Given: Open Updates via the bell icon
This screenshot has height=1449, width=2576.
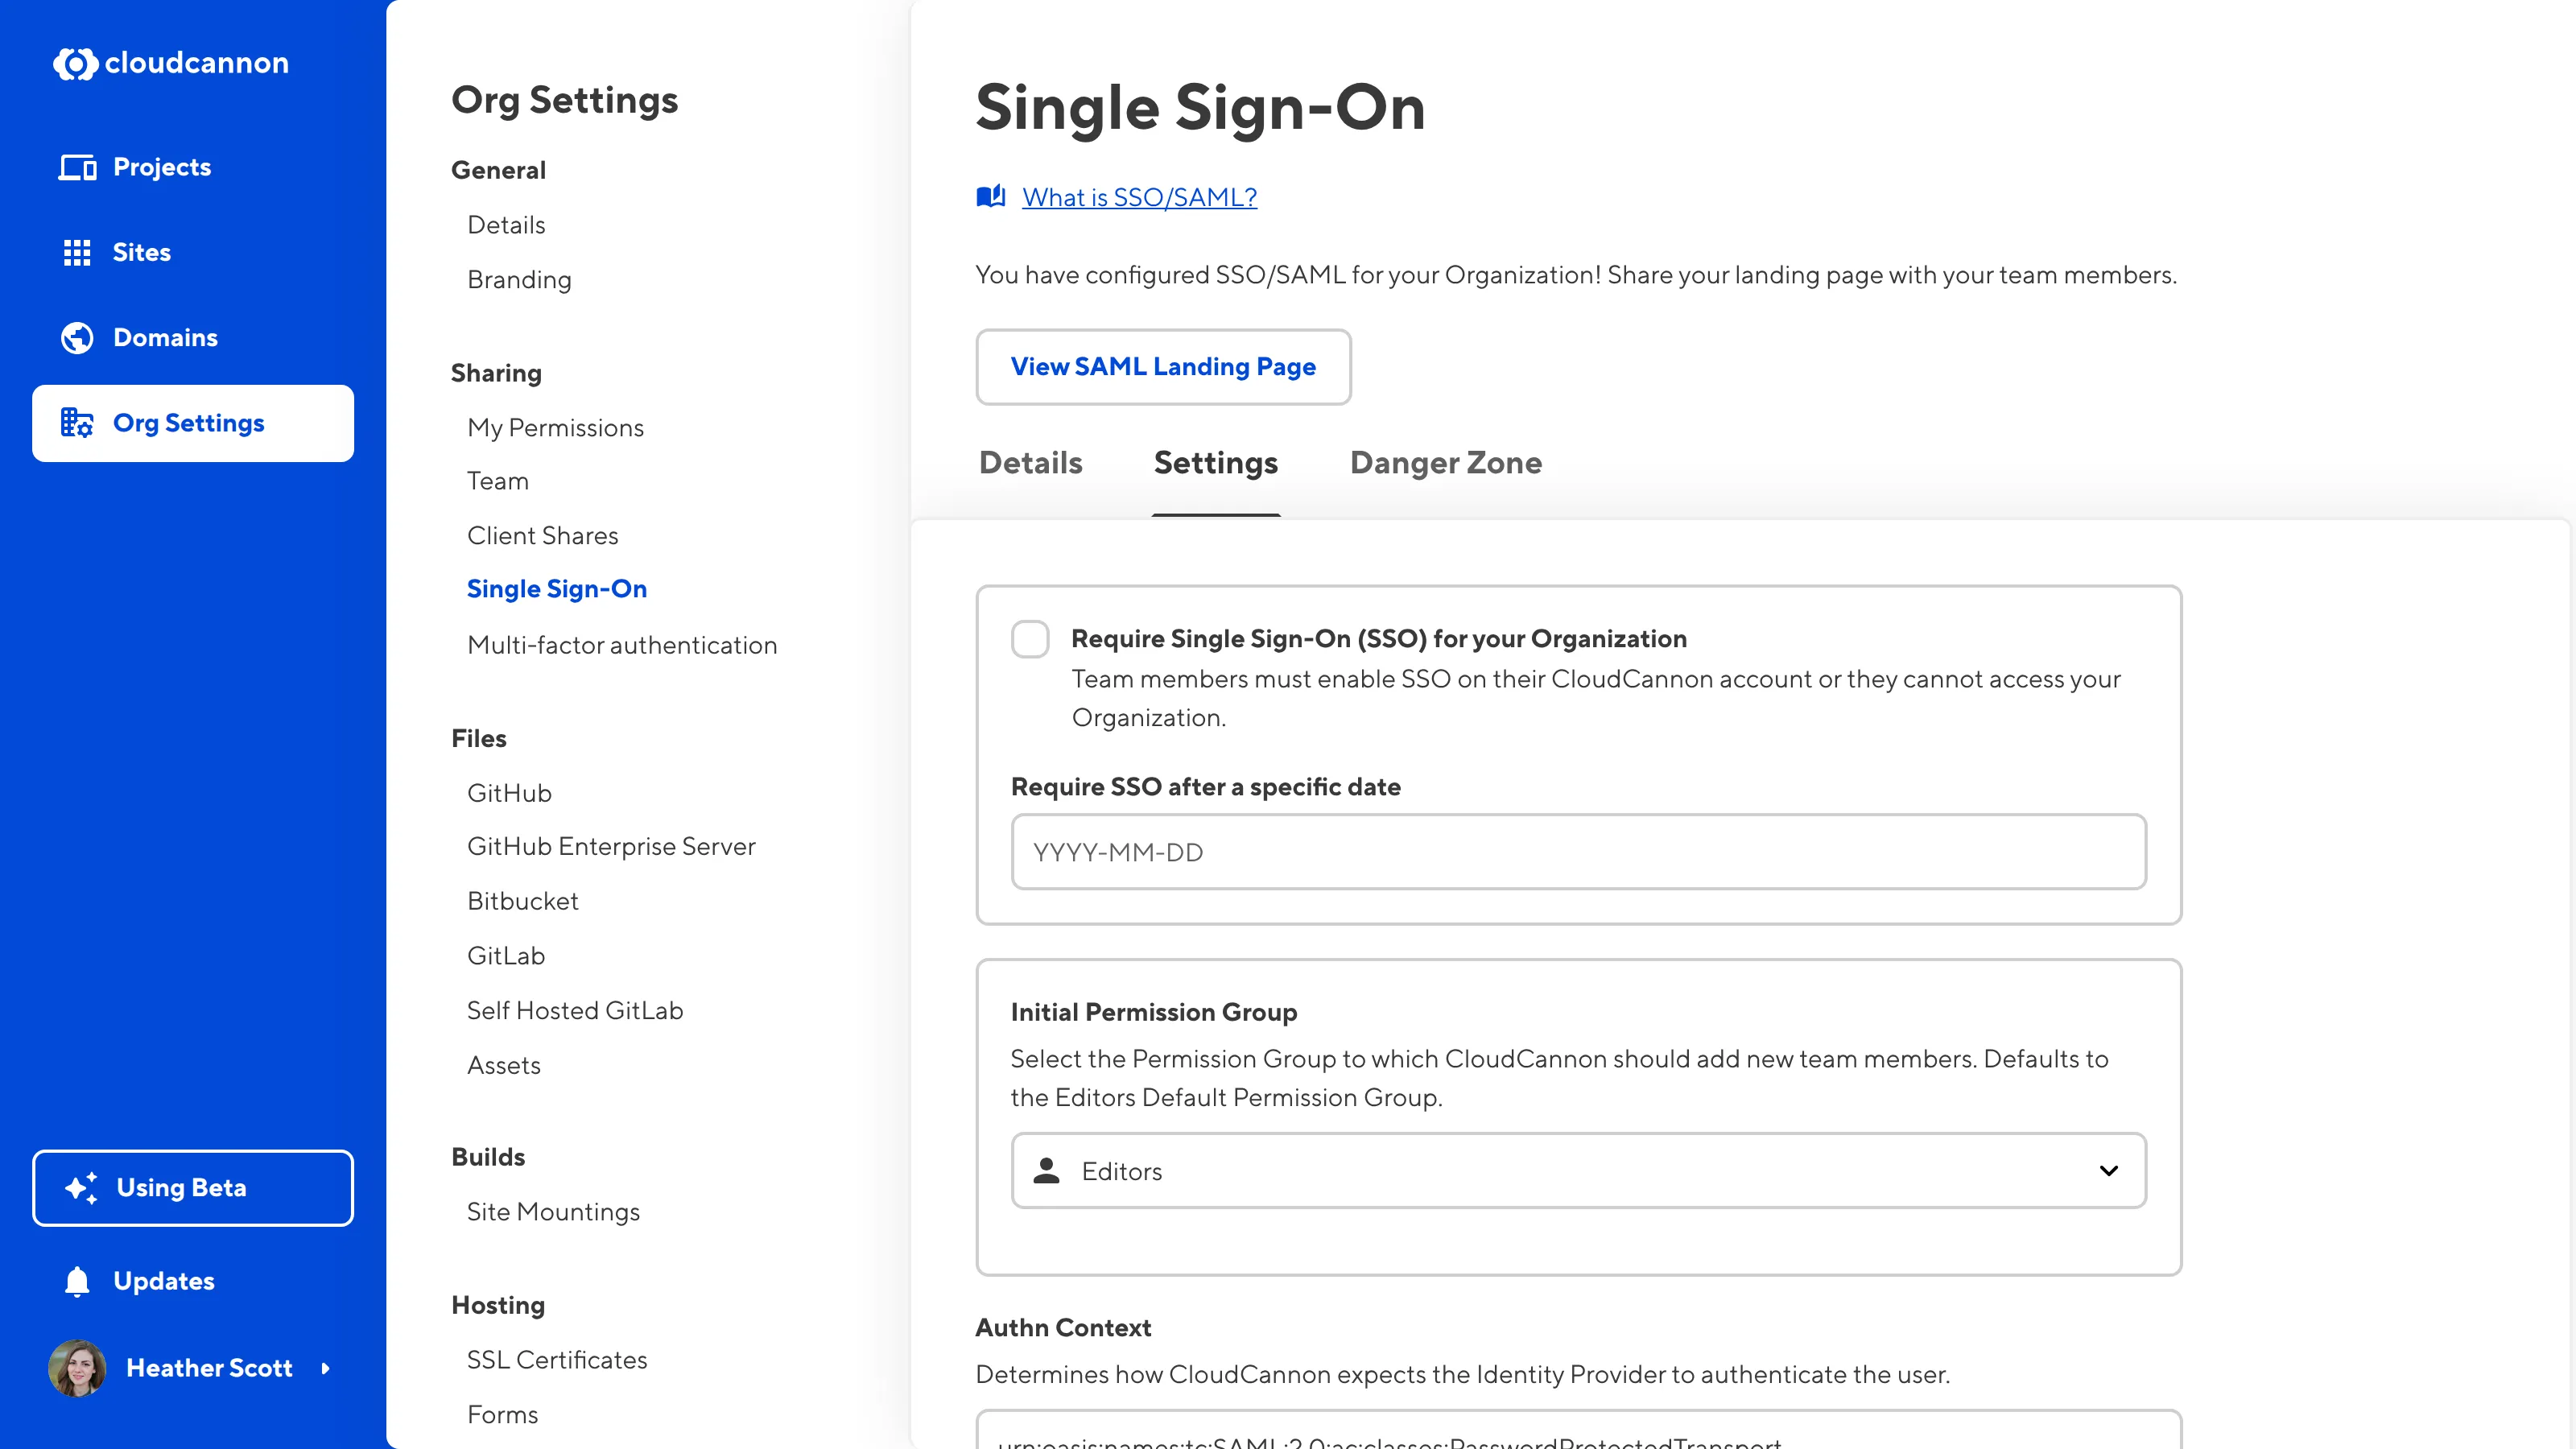Looking at the screenshot, I should click(x=77, y=1281).
